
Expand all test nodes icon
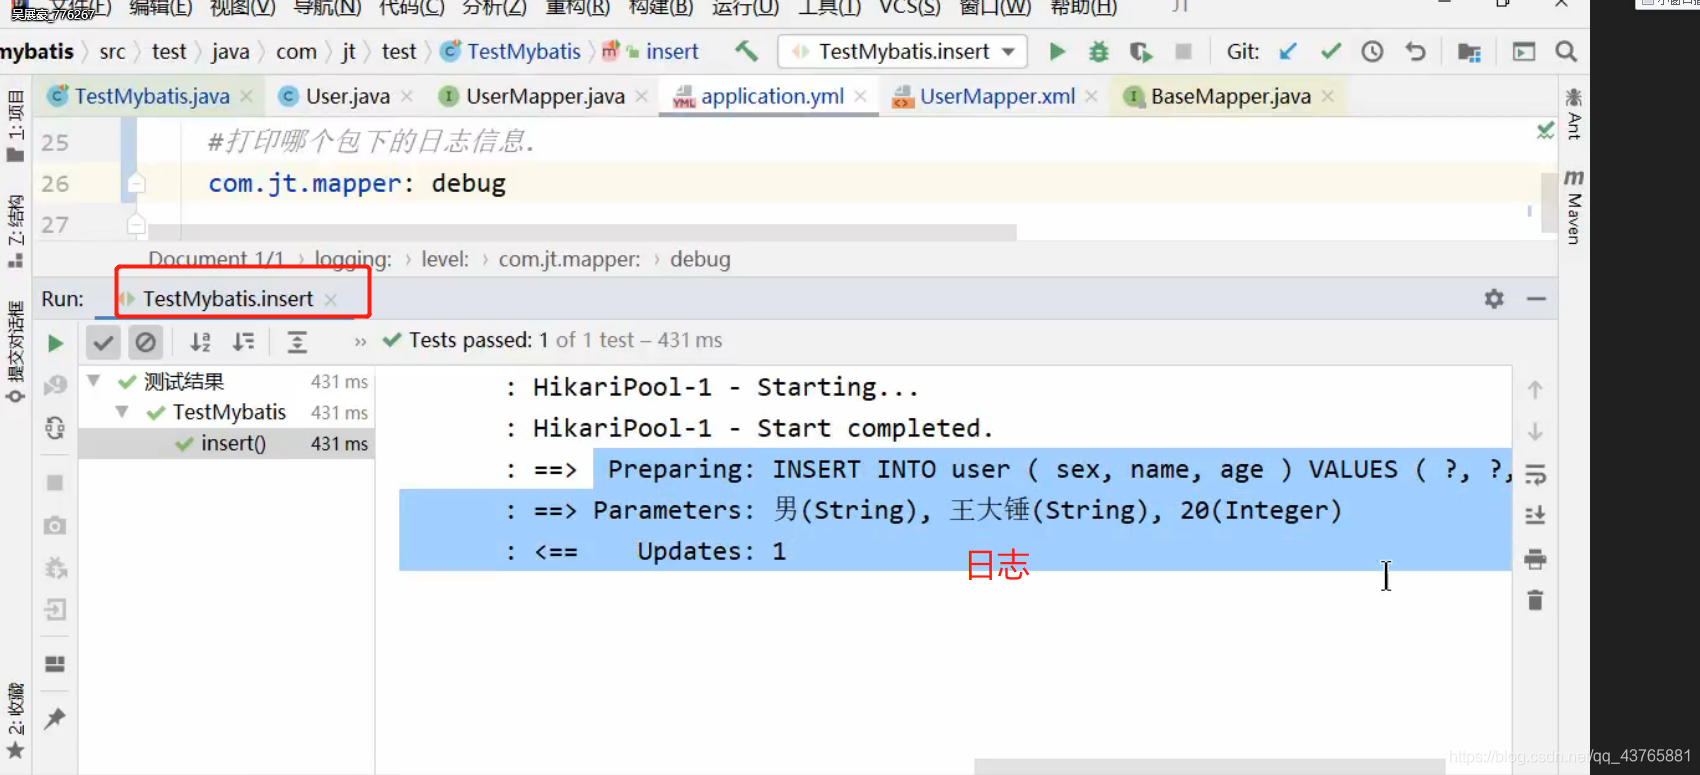(x=297, y=342)
